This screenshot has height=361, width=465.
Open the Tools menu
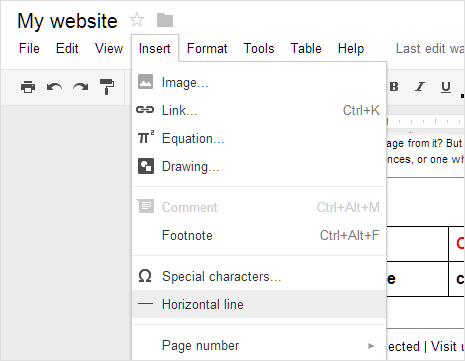259,49
